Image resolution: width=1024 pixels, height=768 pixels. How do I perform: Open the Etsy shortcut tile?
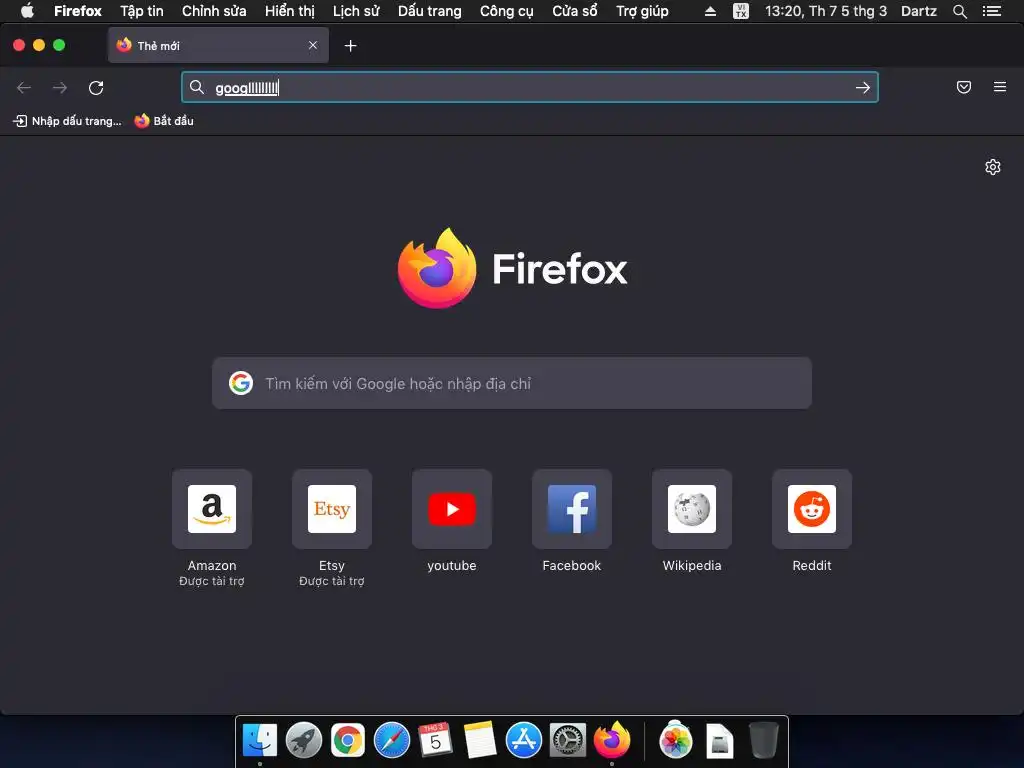[x=332, y=509]
